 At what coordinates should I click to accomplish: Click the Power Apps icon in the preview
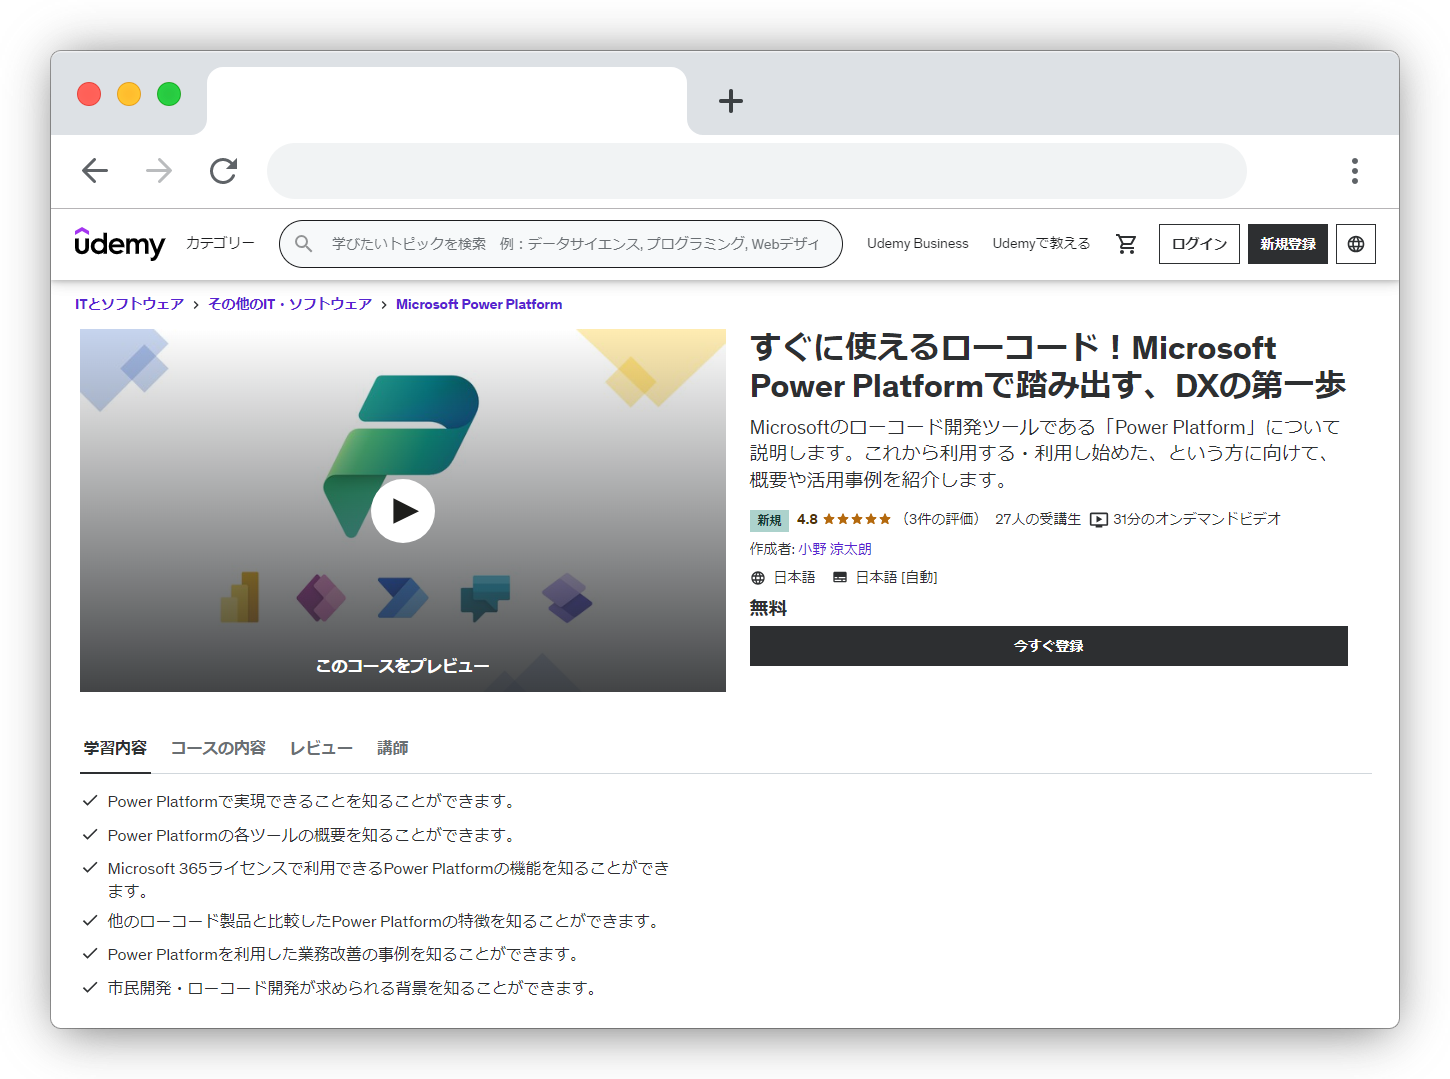(x=321, y=598)
